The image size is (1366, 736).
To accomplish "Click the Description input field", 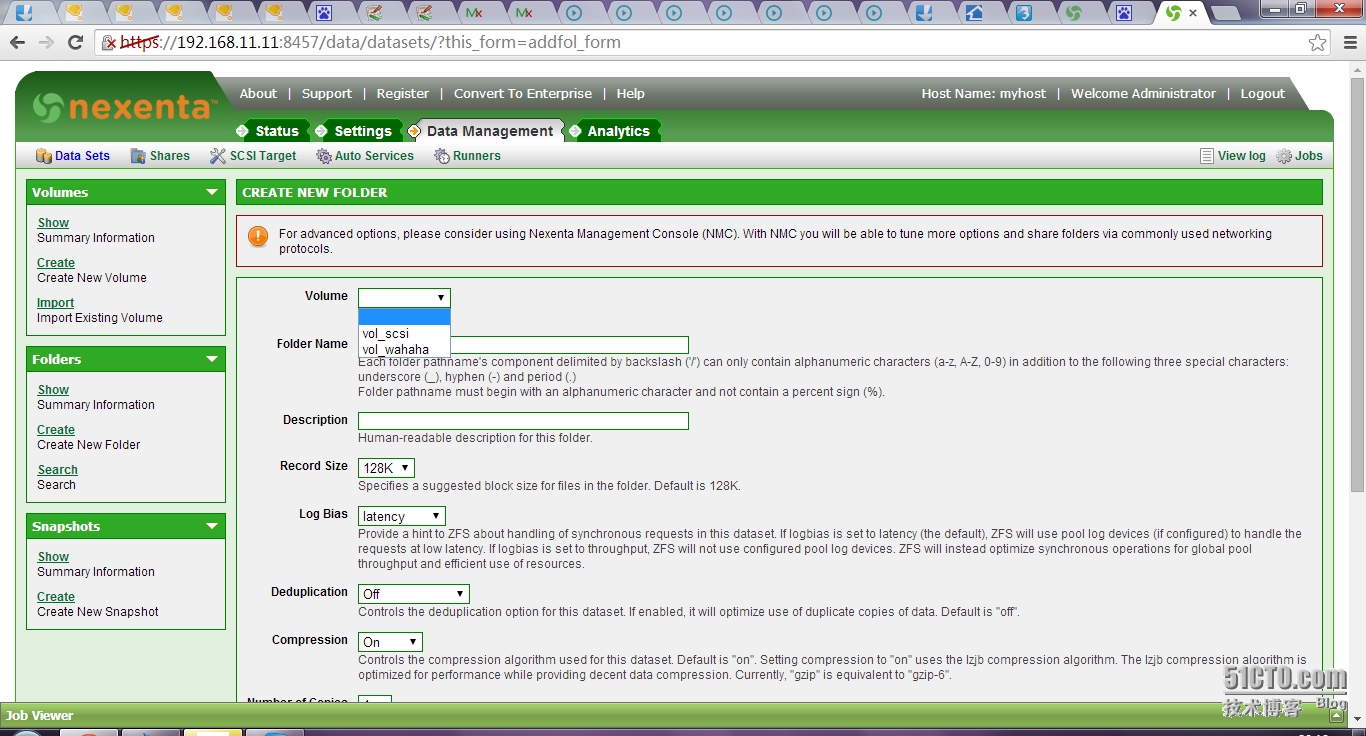I will click(x=523, y=421).
